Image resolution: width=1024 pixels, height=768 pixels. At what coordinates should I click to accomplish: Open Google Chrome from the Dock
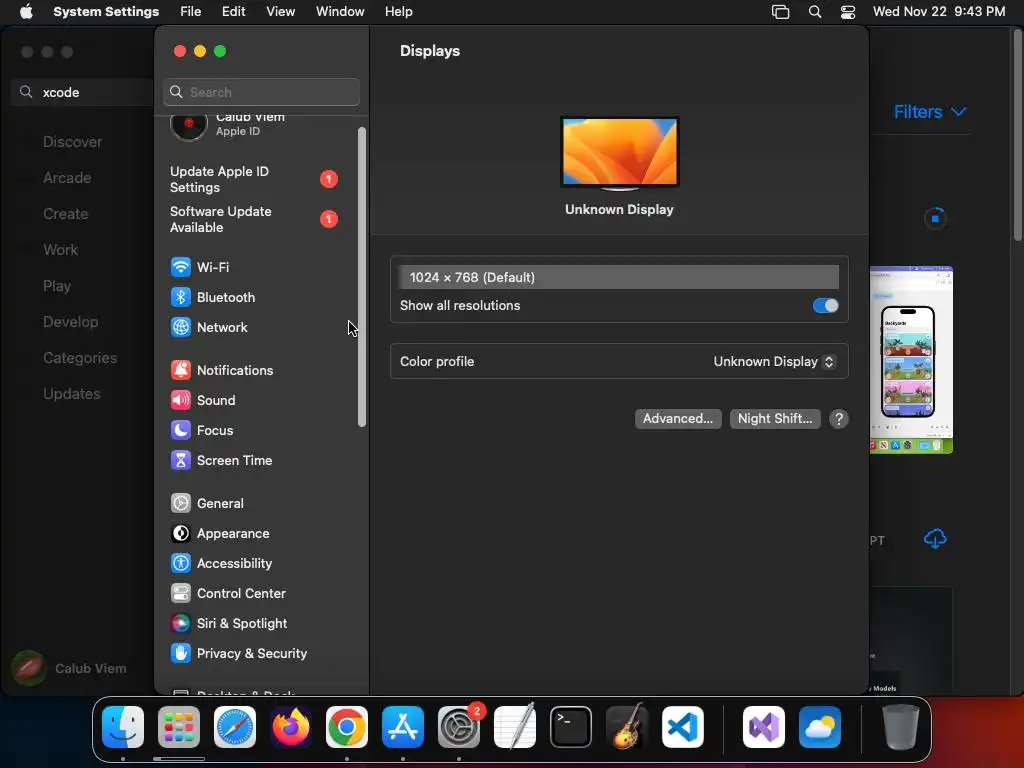point(347,727)
